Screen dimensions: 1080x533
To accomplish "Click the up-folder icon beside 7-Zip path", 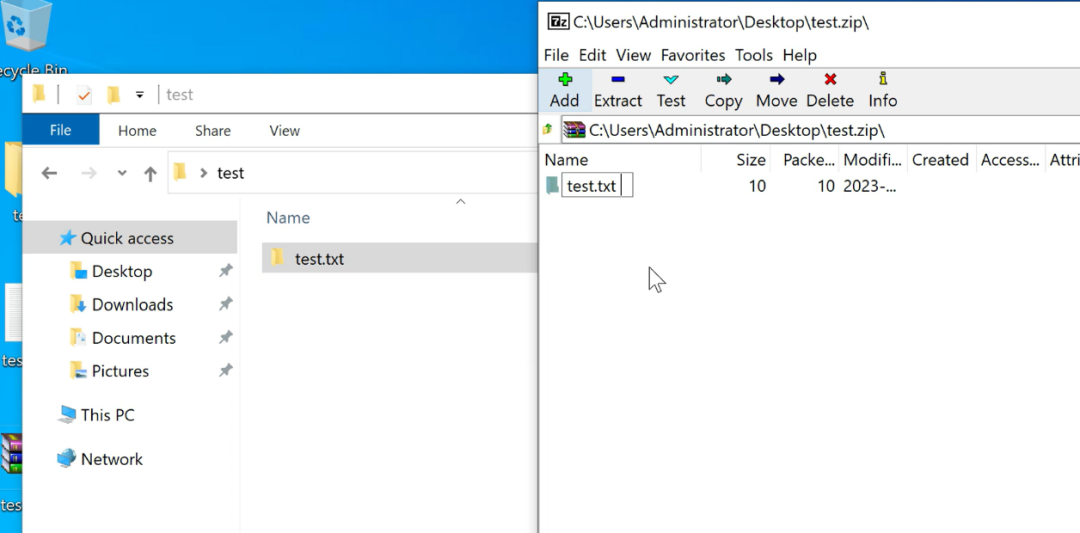I will (x=548, y=129).
